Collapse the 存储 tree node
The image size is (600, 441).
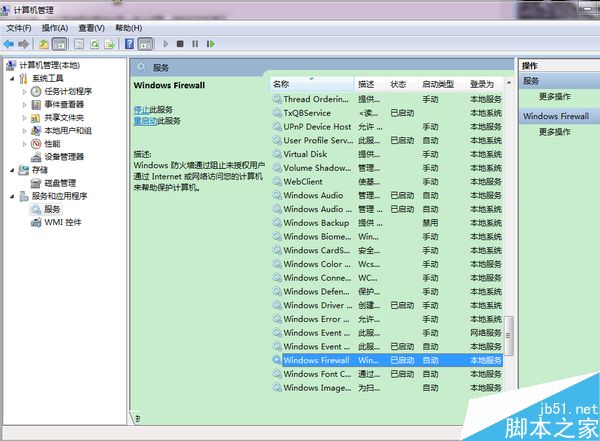[x=12, y=170]
